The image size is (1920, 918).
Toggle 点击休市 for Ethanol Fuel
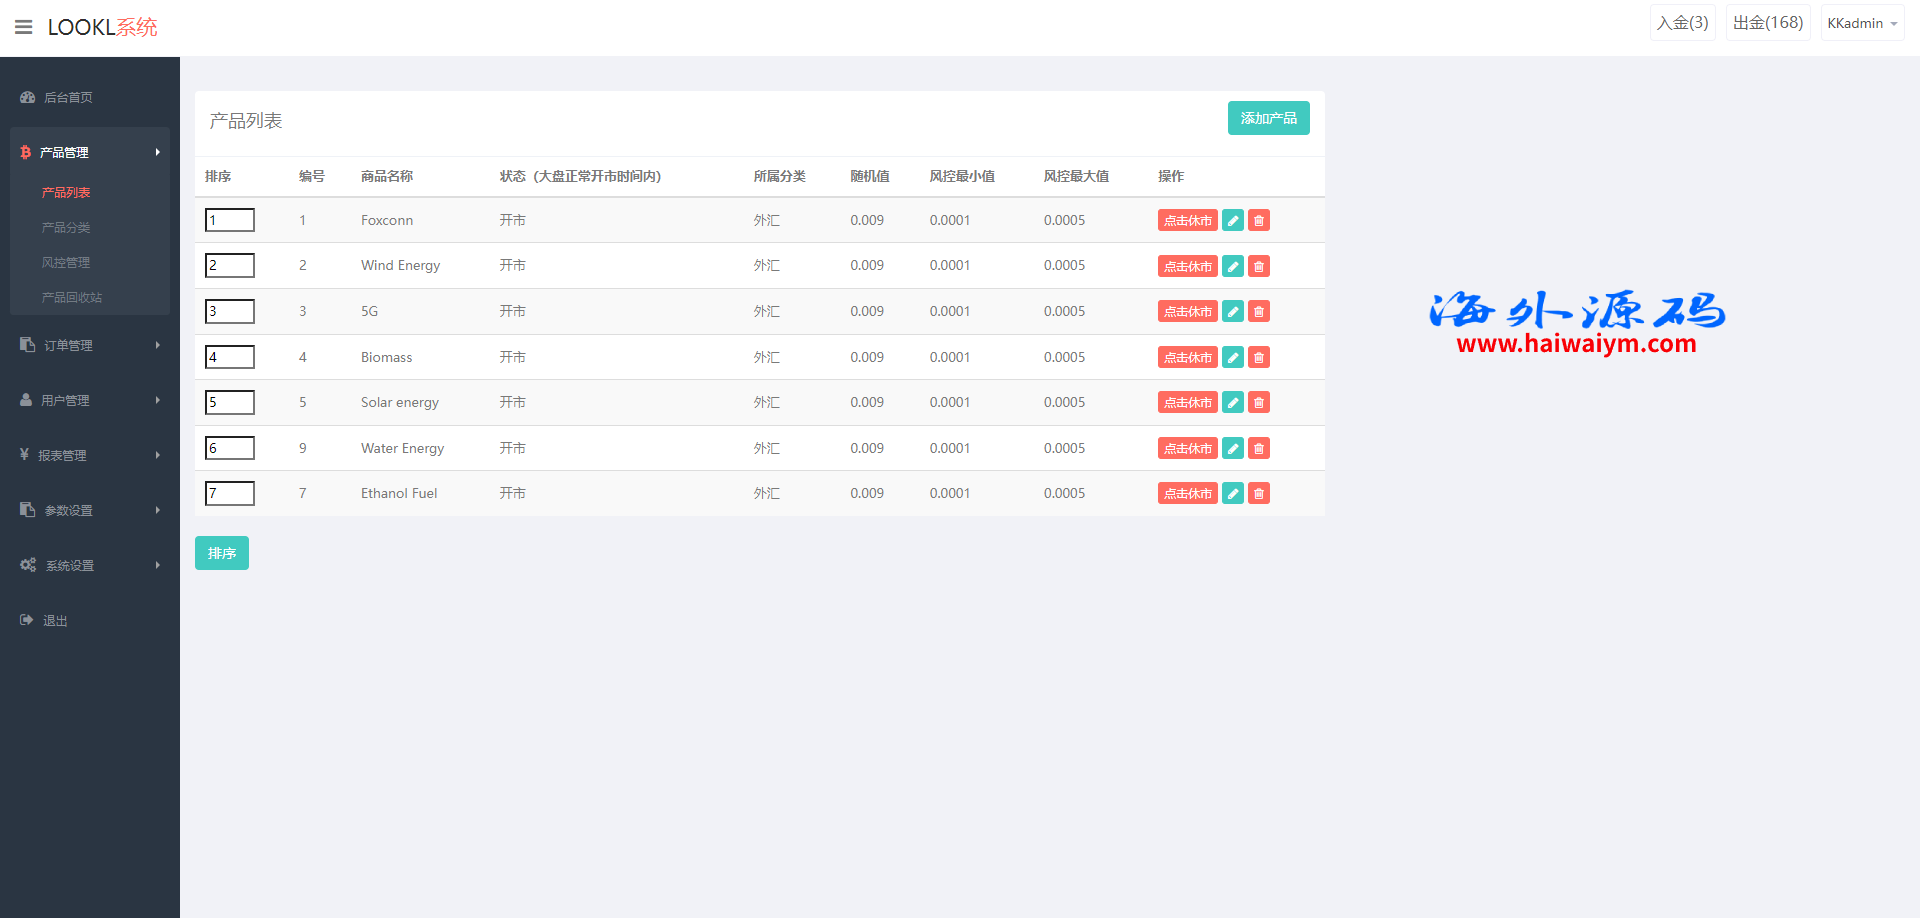1187,494
